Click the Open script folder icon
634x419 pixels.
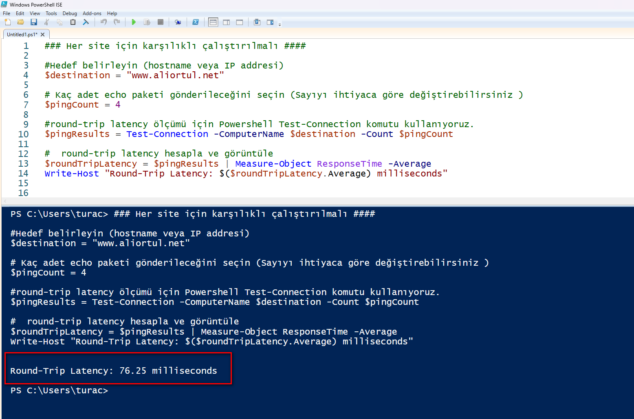[20, 22]
